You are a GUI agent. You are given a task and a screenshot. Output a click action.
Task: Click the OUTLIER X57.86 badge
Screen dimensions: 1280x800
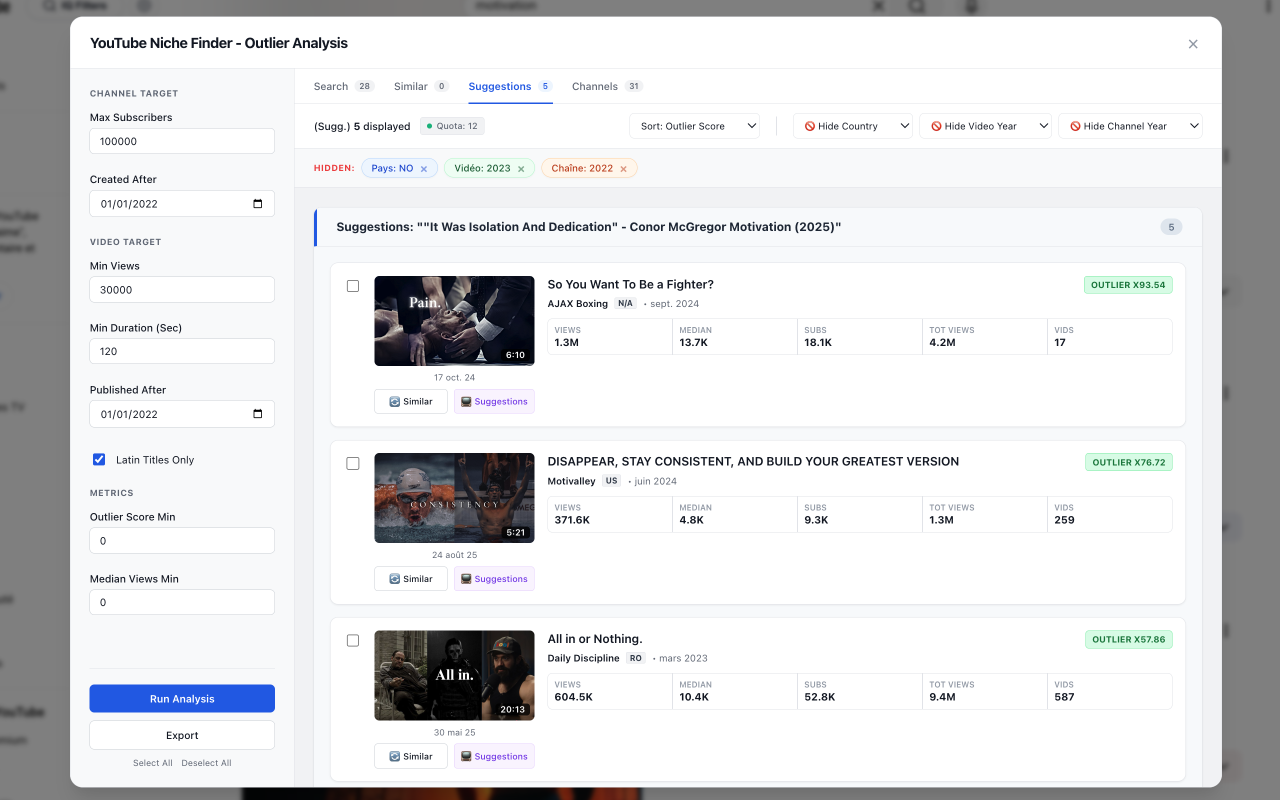pos(1128,639)
